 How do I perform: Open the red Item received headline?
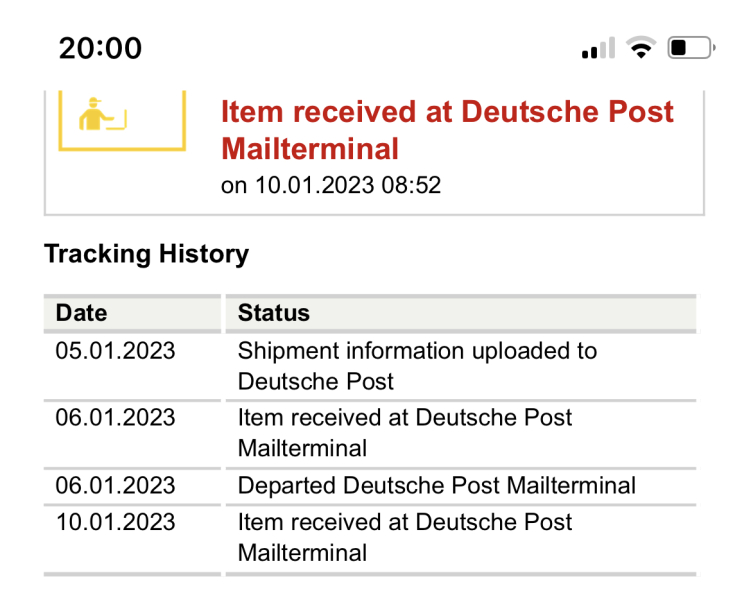point(447,129)
